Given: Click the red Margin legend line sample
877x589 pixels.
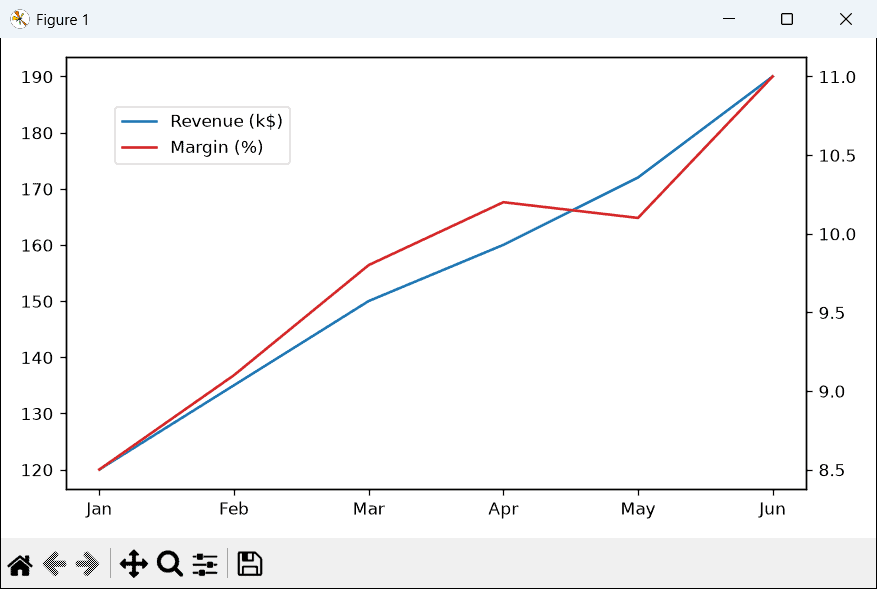Looking at the screenshot, I should 140,148.
